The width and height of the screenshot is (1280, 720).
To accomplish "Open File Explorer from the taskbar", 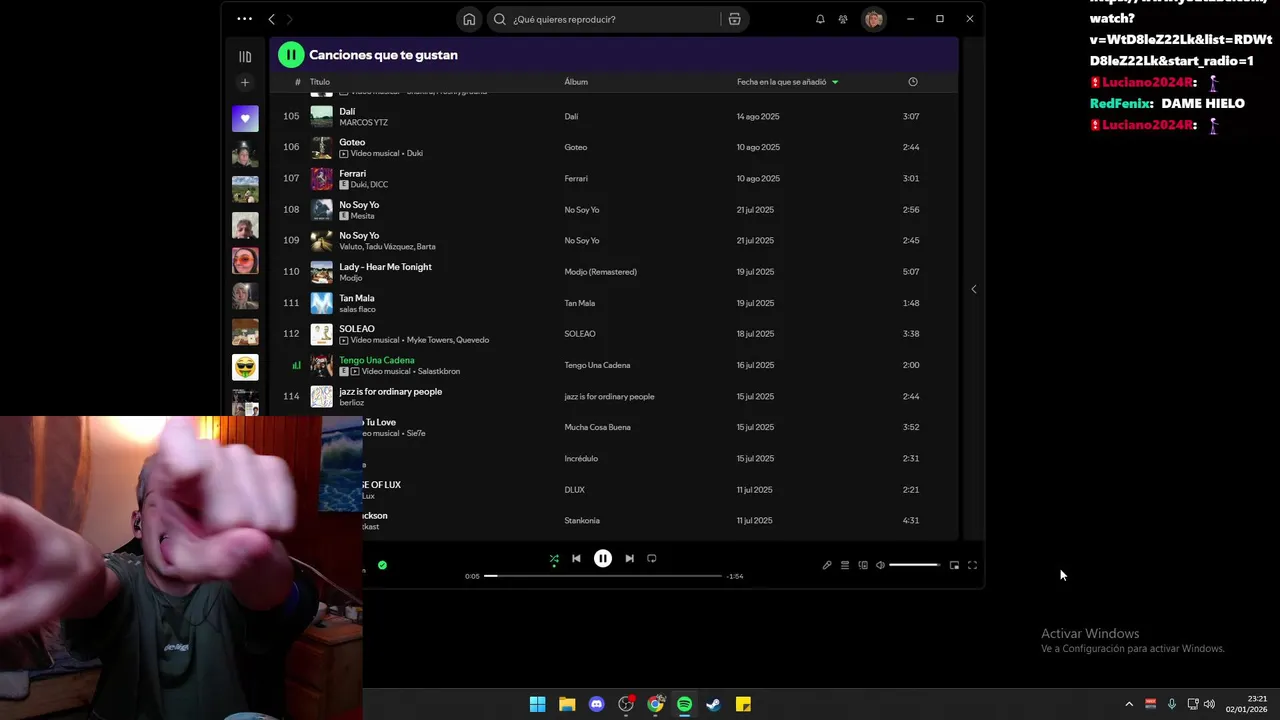I will coord(567,704).
